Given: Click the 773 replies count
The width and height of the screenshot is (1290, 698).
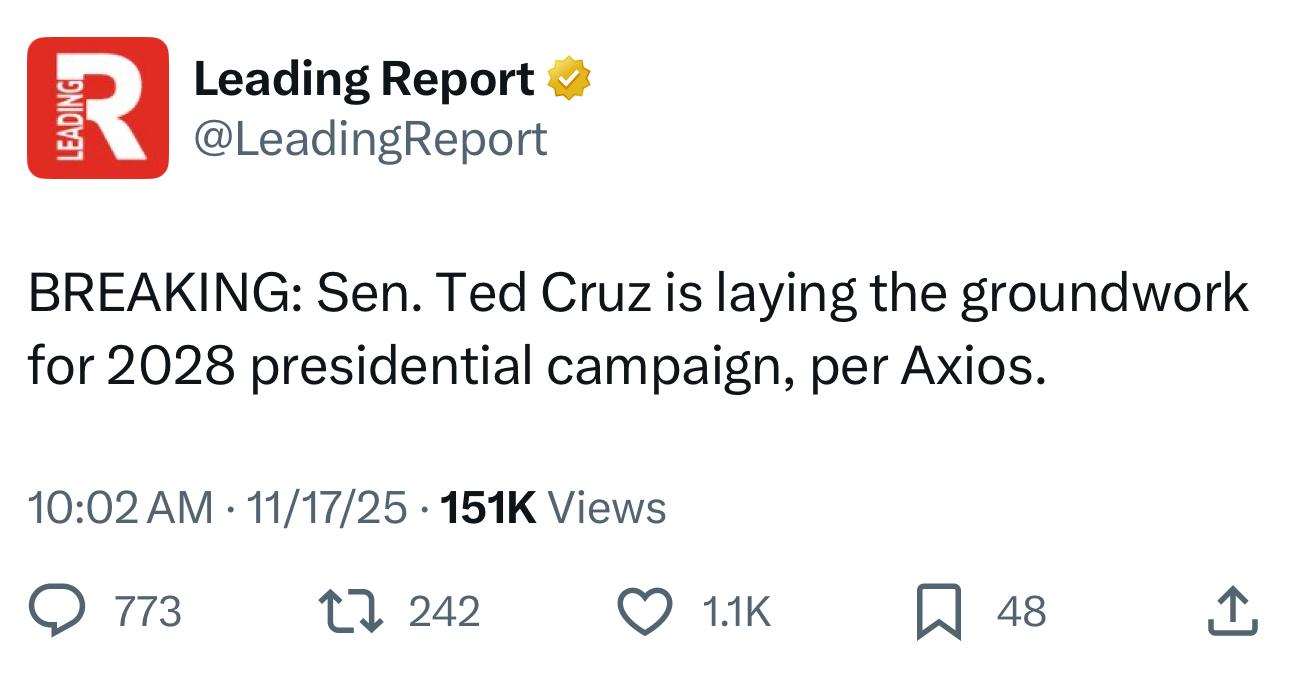Looking at the screenshot, I should pos(149,612).
